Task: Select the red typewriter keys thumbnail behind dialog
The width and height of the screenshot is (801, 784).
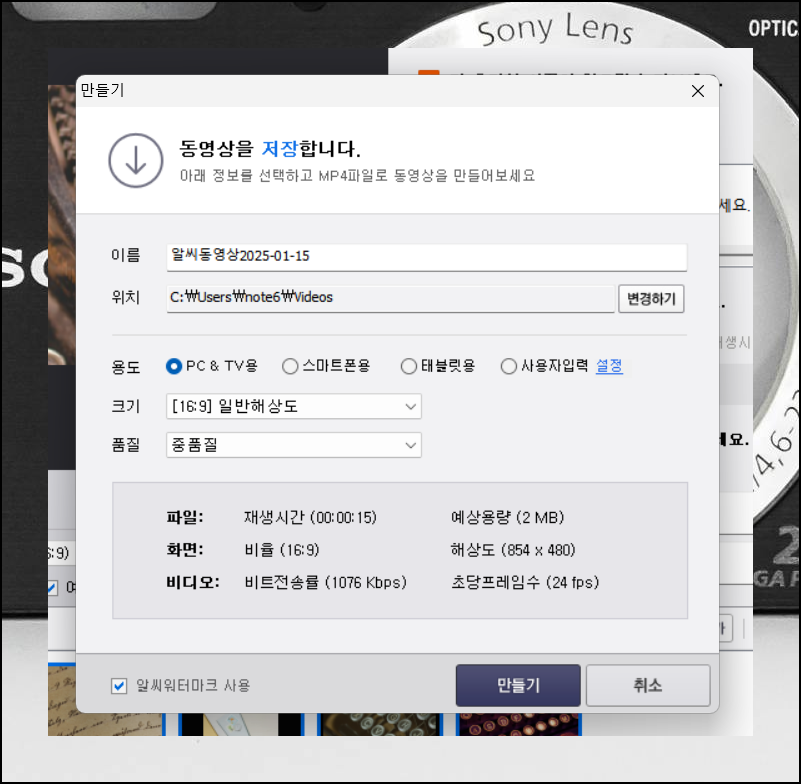Action: pos(520,725)
